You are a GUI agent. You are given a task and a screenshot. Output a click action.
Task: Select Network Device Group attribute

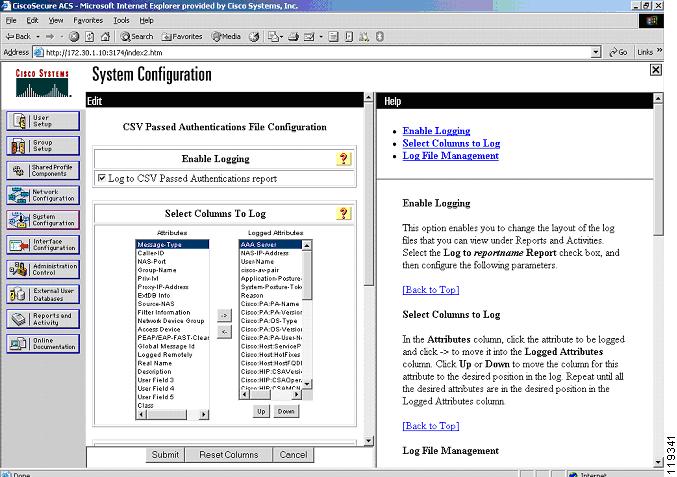click(171, 321)
